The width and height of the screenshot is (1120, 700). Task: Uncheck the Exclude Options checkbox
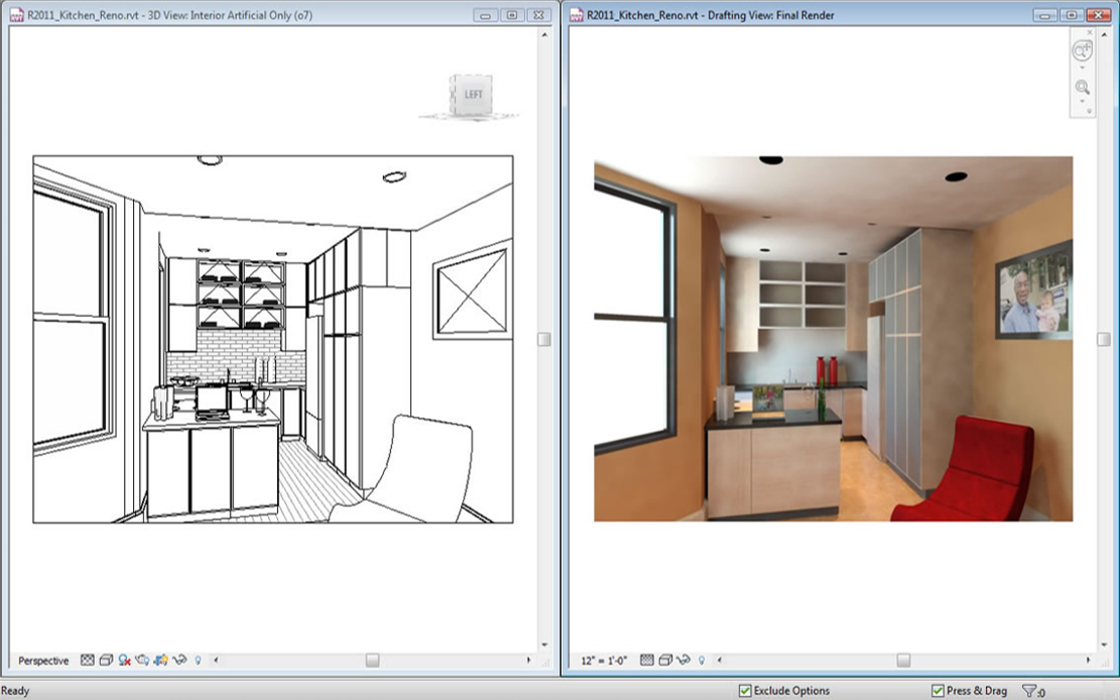pyautogui.click(x=745, y=690)
